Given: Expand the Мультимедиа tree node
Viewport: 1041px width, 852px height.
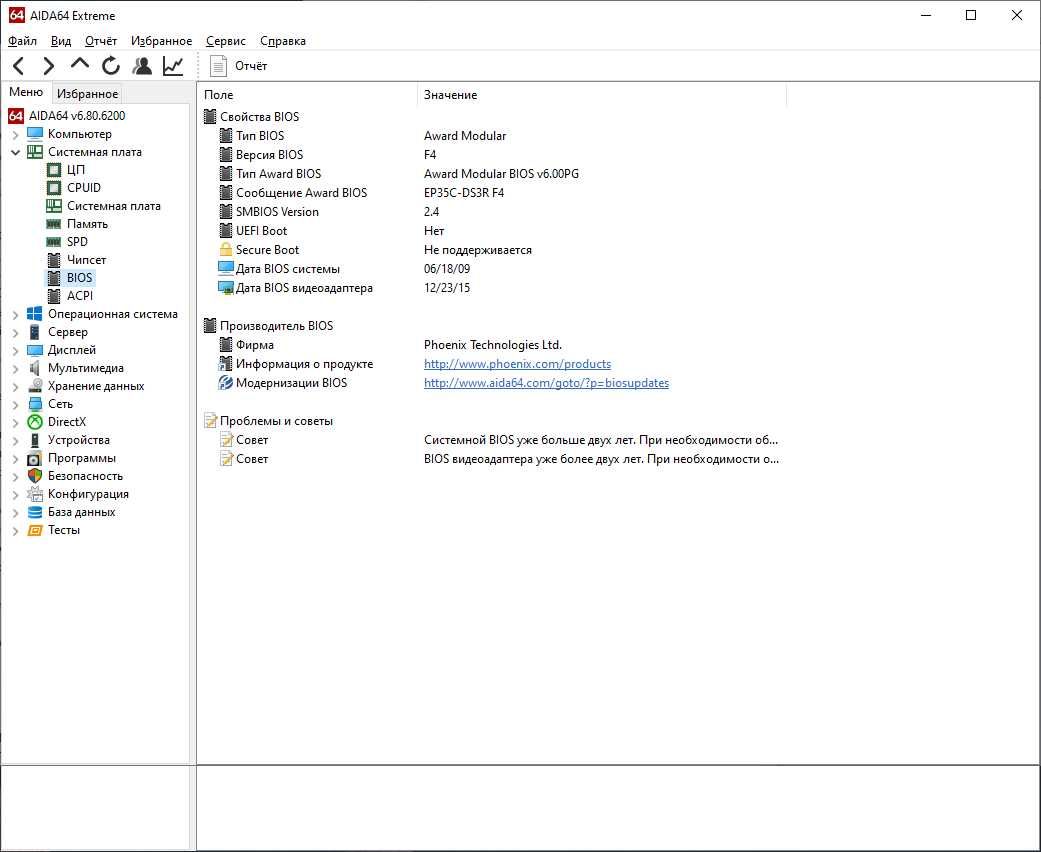Looking at the screenshot, I should (15, 368).
